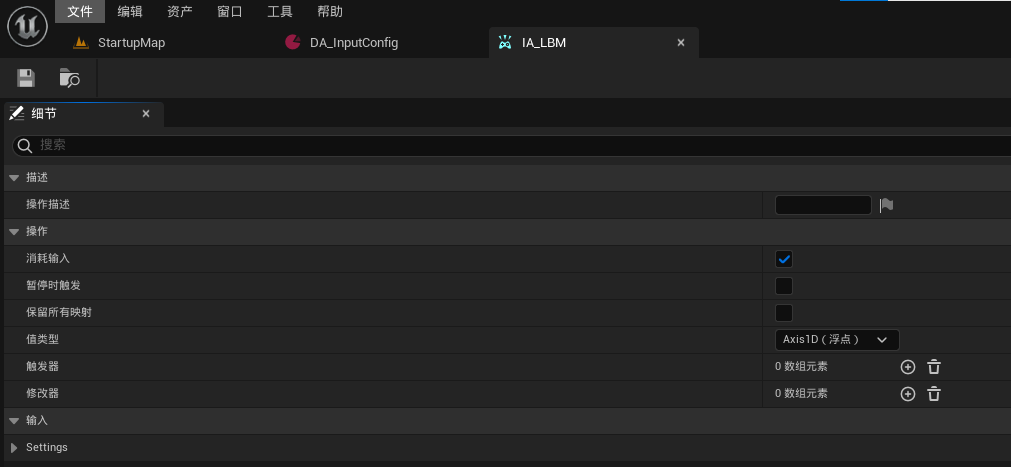Click the 修改器 property label
Image resolution: width=1011 pixels, height=467 pixels.
(42, 393)
